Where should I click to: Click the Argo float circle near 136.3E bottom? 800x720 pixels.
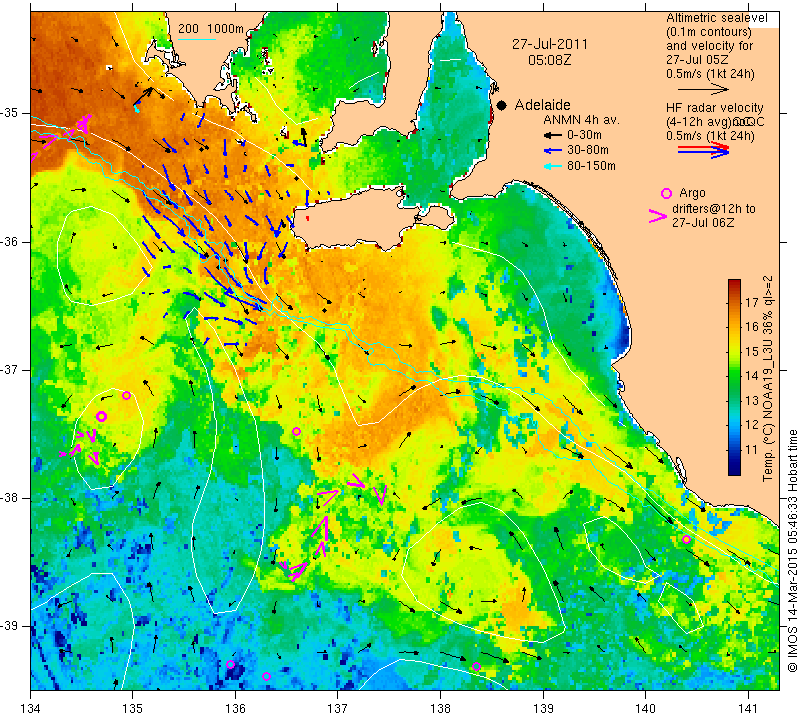(266, 677)
